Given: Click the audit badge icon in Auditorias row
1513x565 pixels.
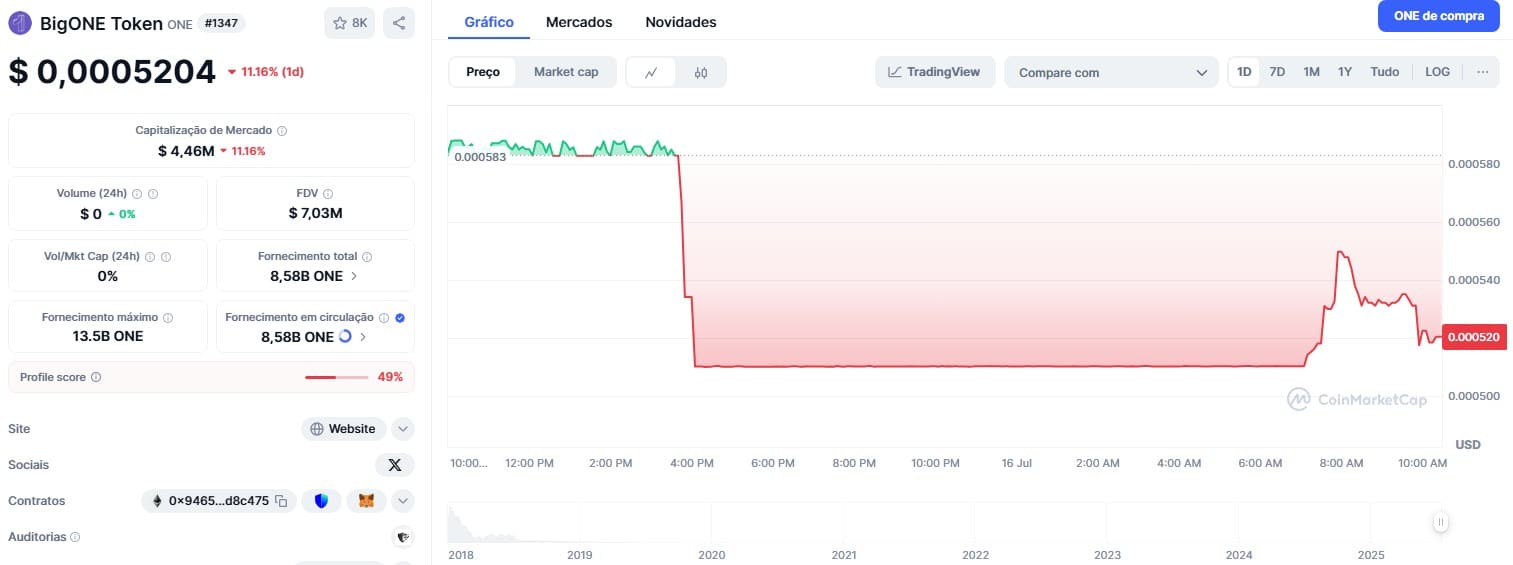Looking at the screenshot, I should click(403, 537).
